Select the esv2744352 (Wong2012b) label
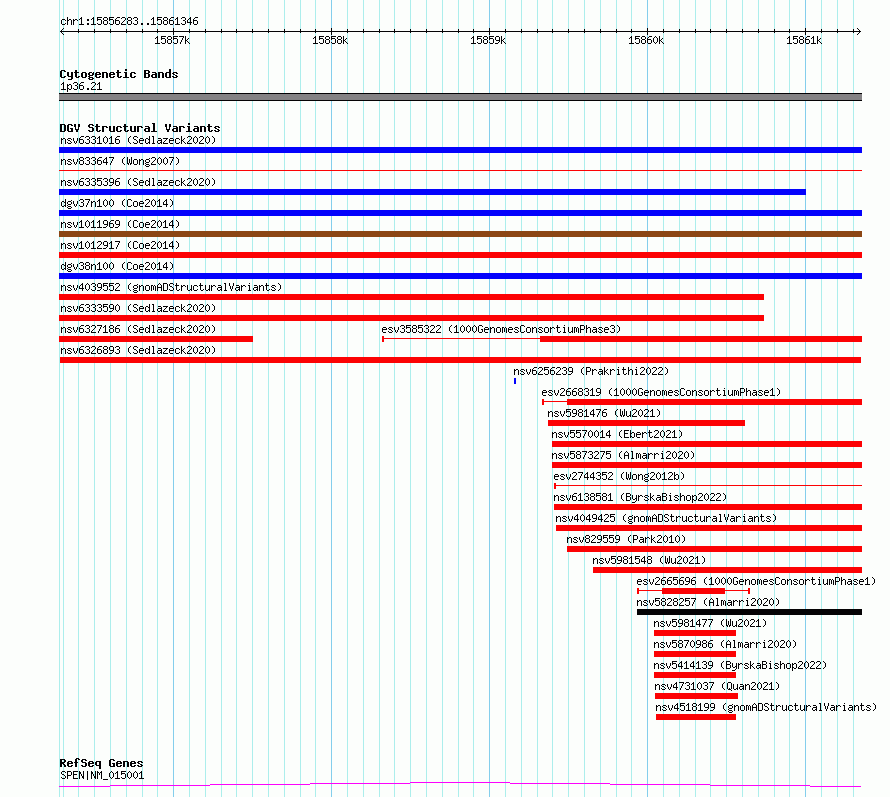The height and width of the screenshot is (797, 890). tap(619, 476)
